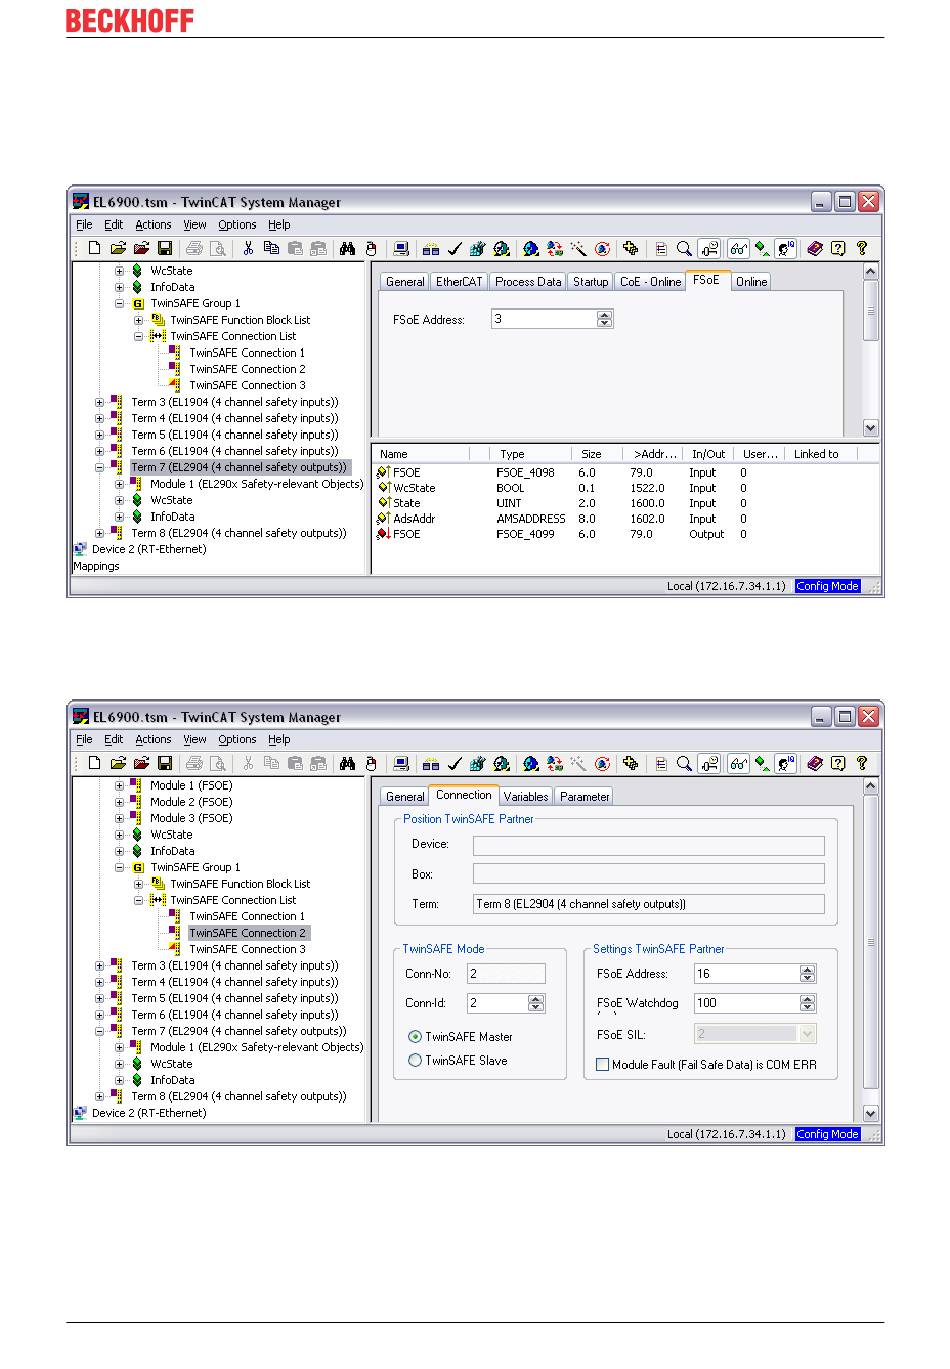Collapse TwinSAFE Connection List in lower window
The width and height of the screenshot is (950, 1369).
138,900
